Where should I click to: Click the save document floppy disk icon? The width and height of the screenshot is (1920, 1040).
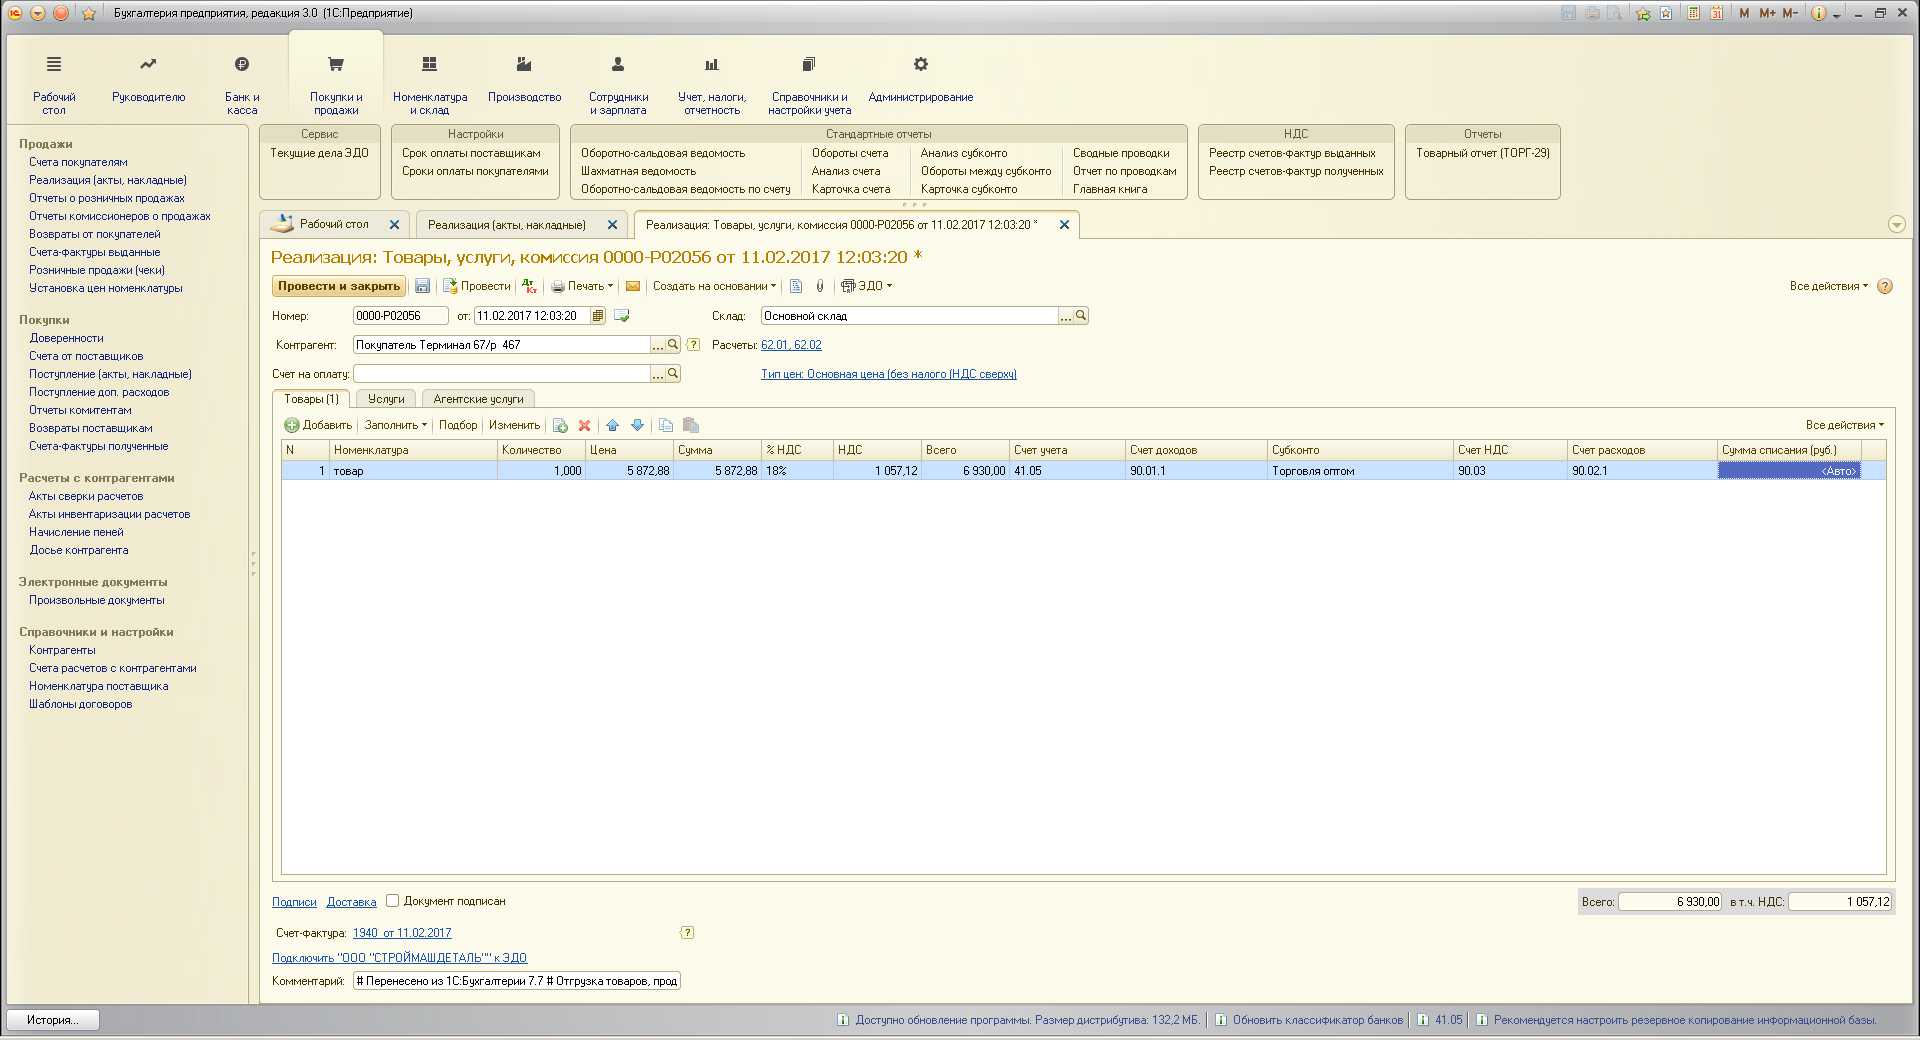tap(422, 286)
